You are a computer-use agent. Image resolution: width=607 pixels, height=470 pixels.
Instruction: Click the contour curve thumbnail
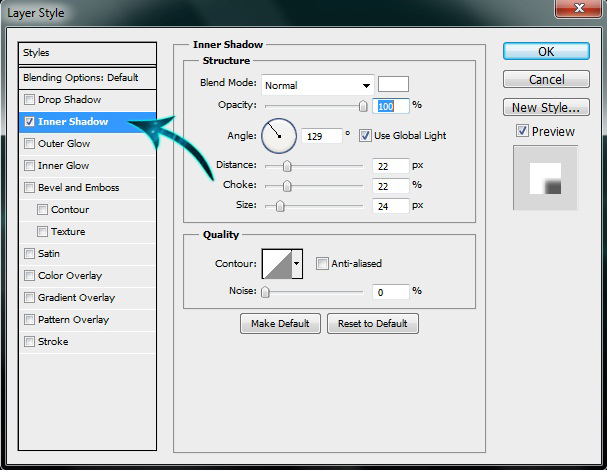point(275,264)
